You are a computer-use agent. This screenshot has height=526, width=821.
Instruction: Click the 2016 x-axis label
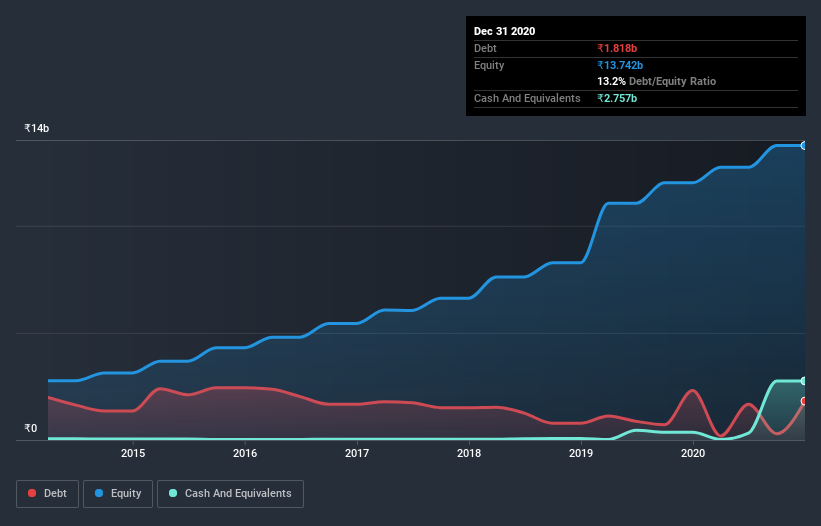[245, 453]
